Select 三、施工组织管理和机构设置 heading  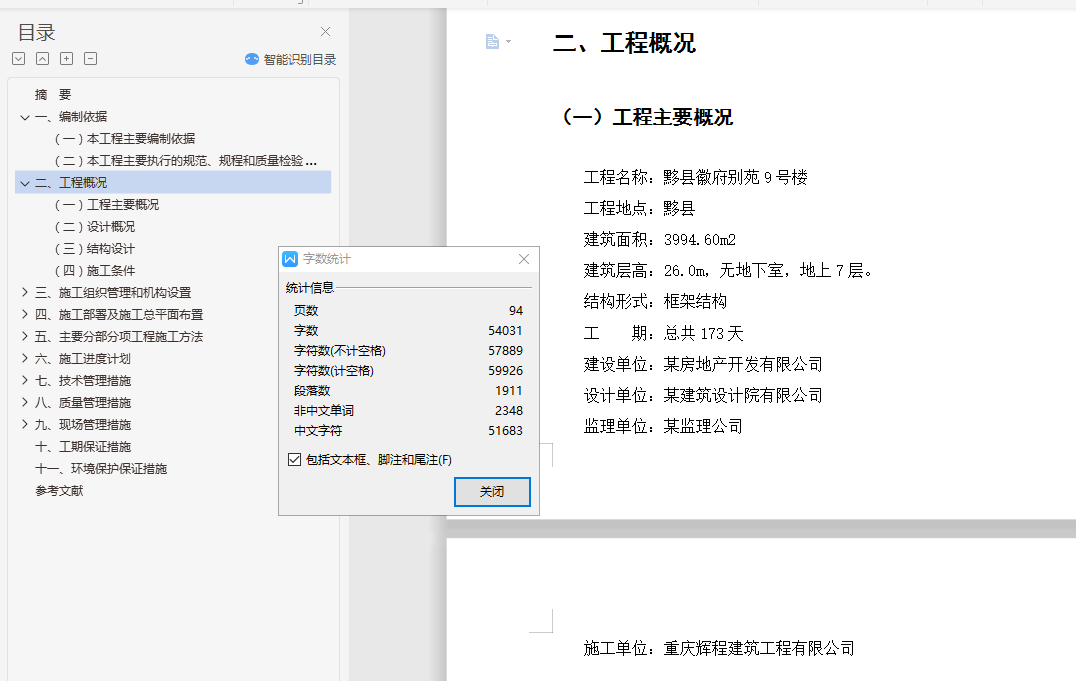coord(113,292)
